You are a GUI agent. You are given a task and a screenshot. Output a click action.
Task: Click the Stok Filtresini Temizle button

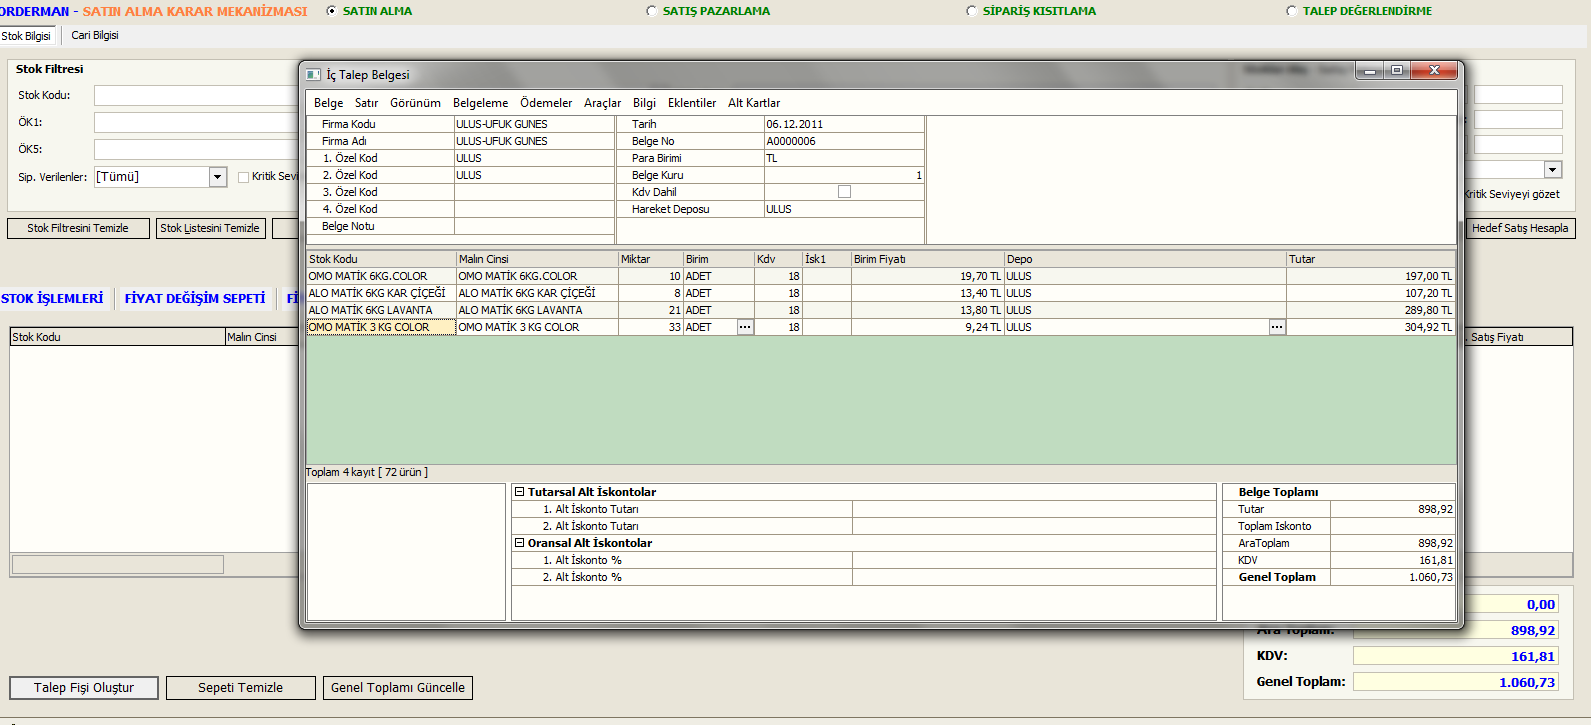[78, 228]
